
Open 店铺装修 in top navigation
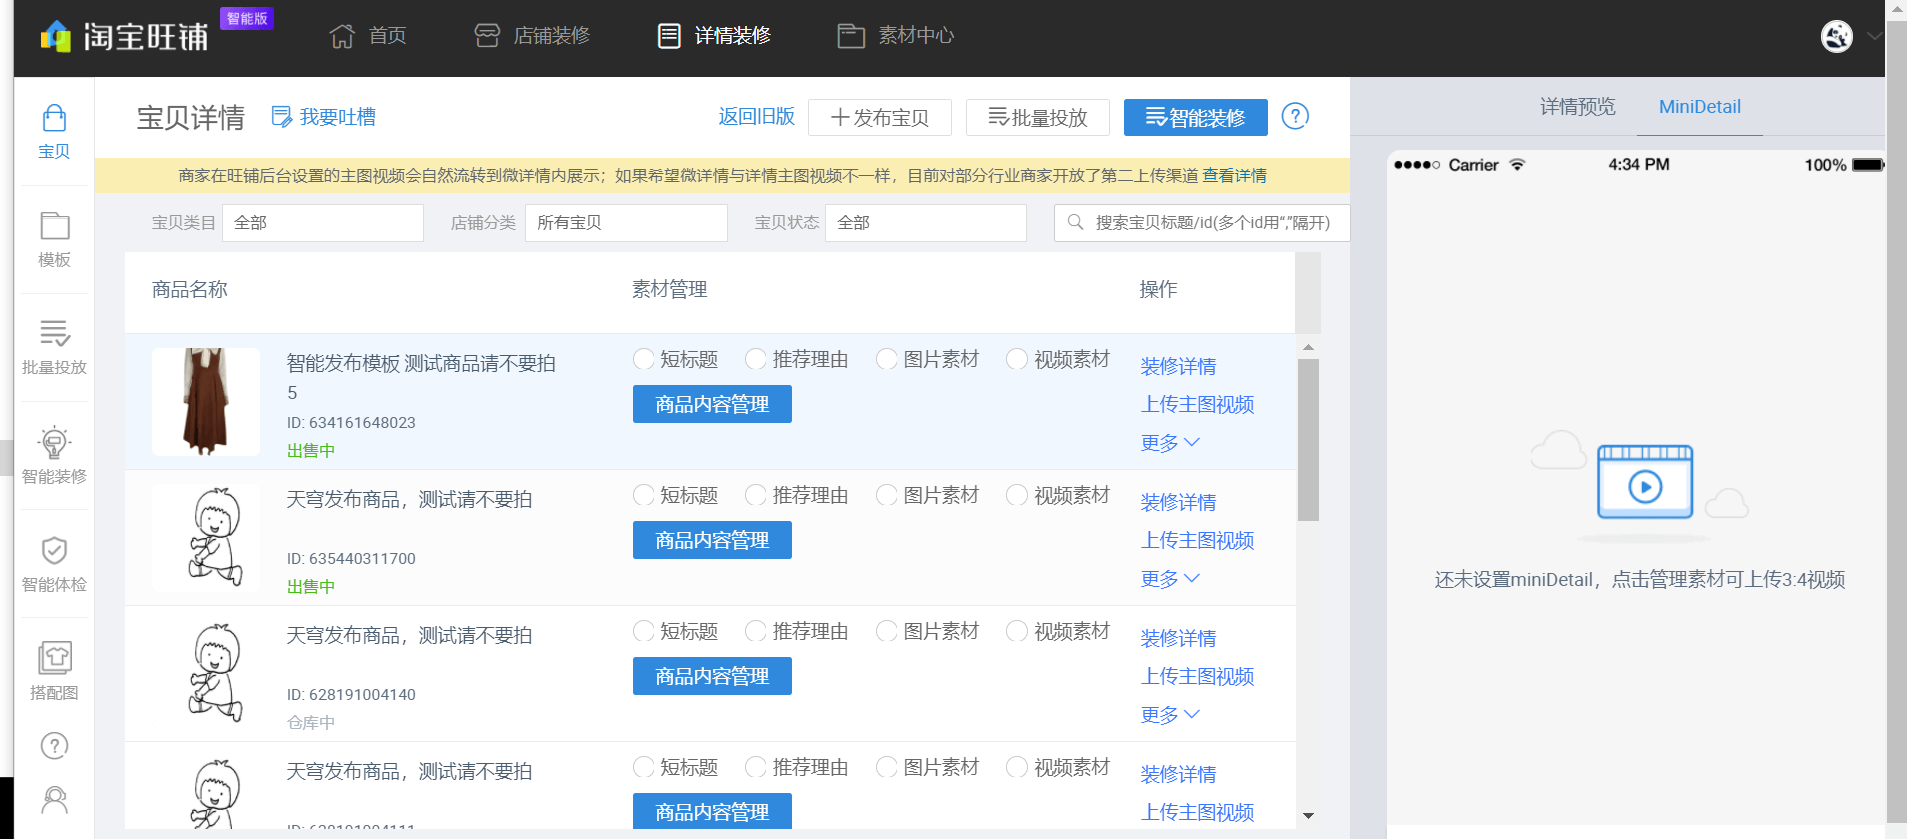click(x=532, y=36)
